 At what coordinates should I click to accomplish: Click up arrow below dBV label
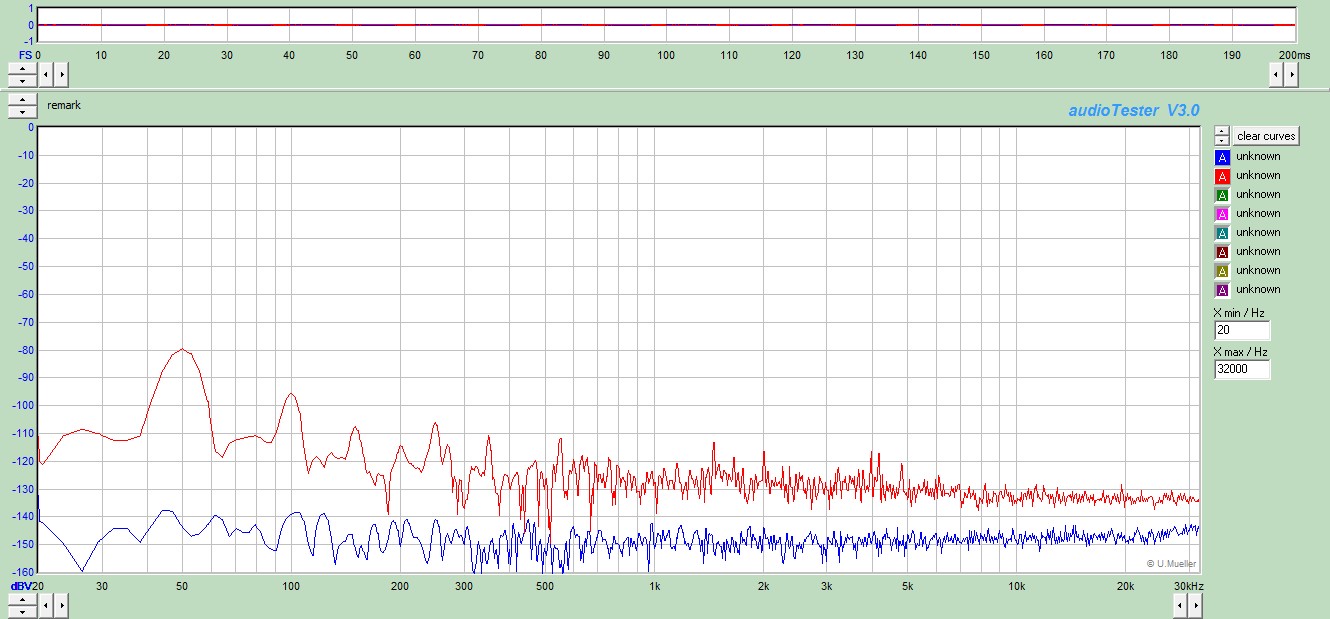(22, 599)
